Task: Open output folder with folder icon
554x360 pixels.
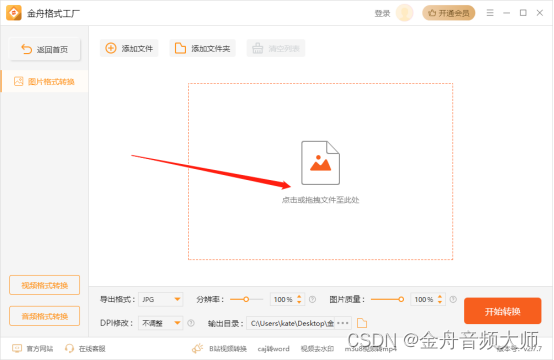Action: tap(362, 323)
